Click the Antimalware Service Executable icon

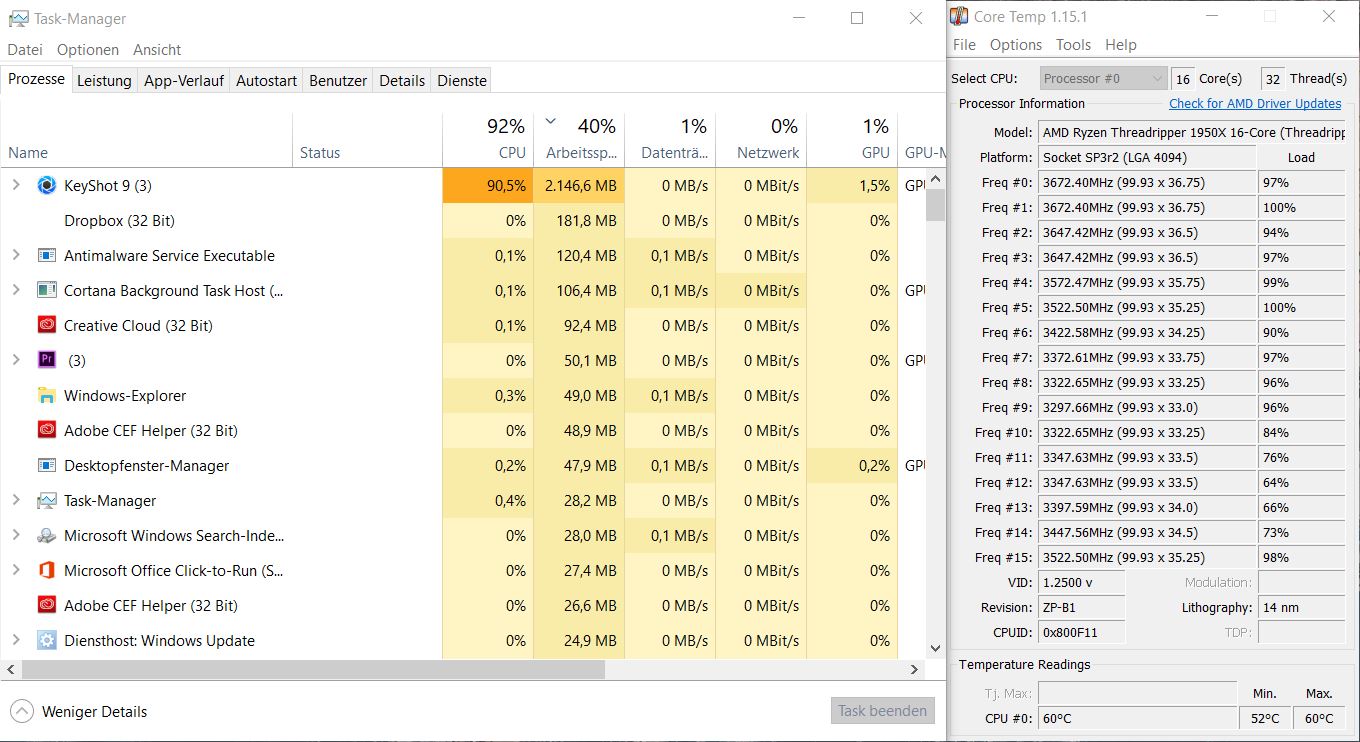46,256
